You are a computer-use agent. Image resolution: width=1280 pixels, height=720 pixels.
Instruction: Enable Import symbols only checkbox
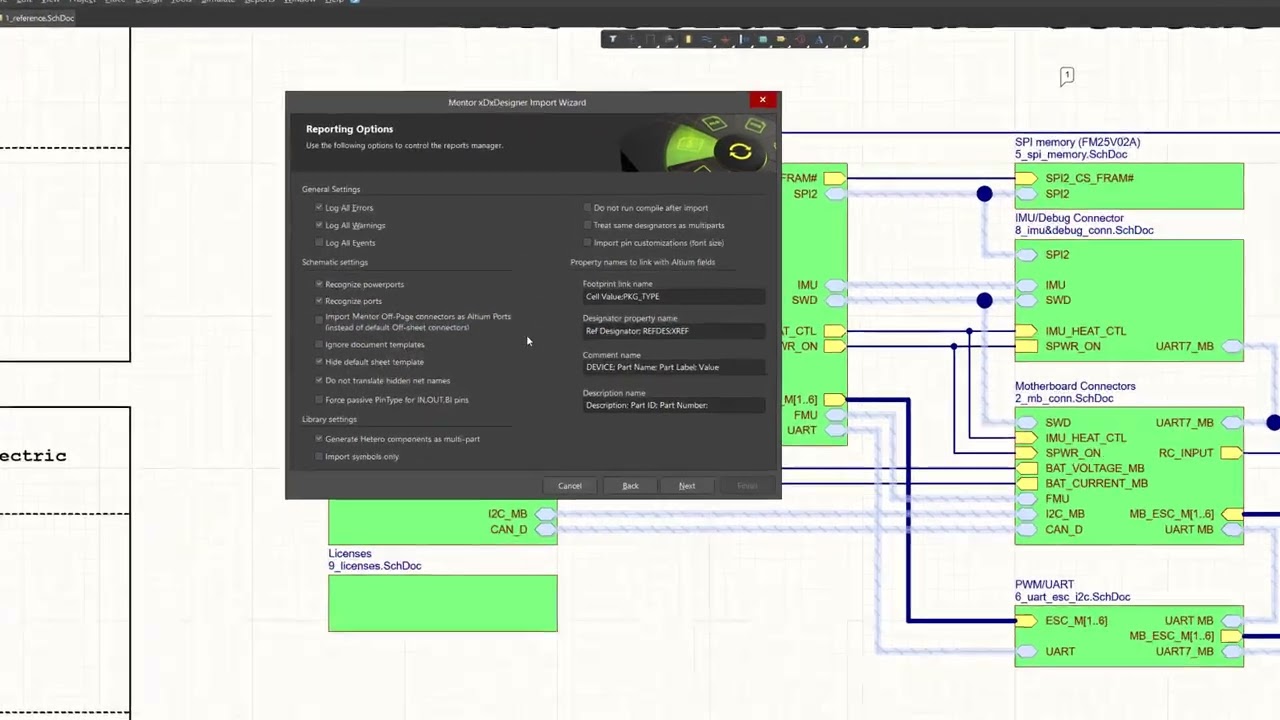pos(319,457)
